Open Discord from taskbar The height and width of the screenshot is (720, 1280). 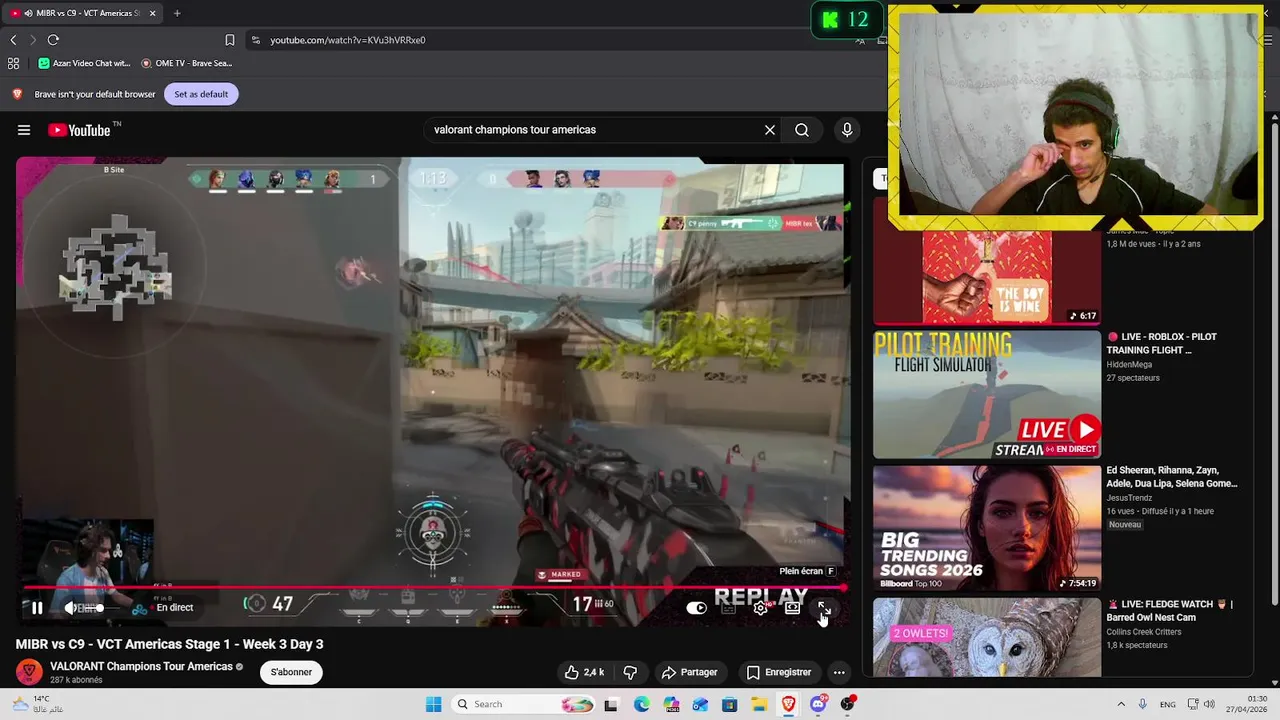pos(818,704)
